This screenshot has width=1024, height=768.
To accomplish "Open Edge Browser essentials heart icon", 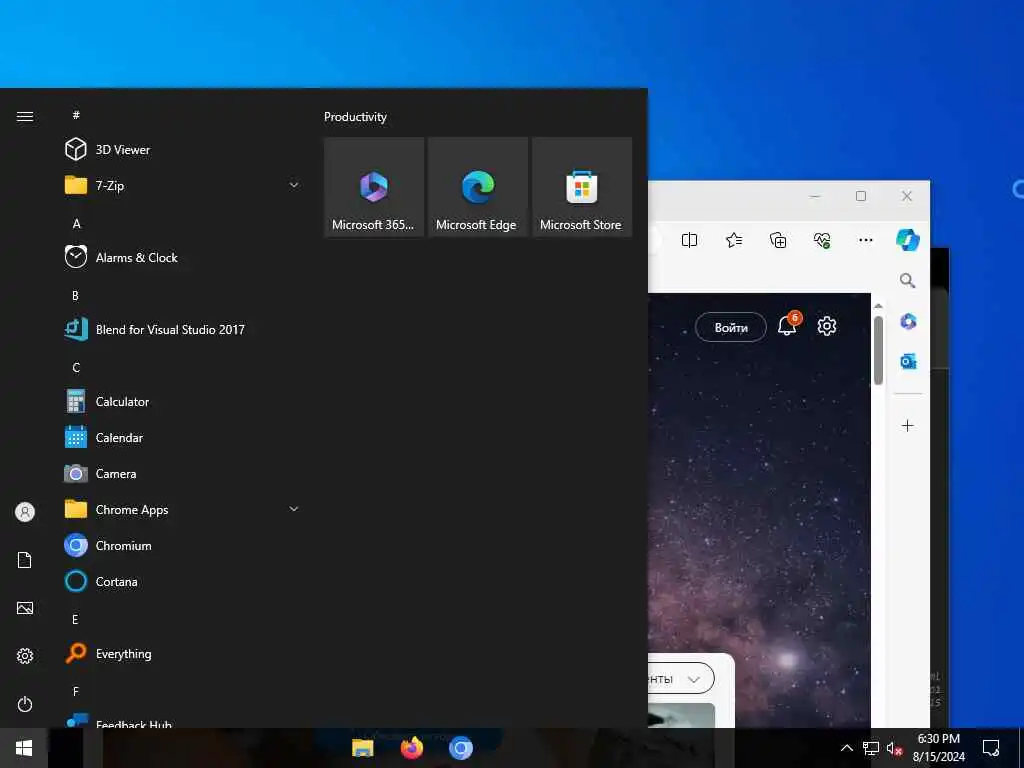I will pyautogui.click(x=822, y=240).
